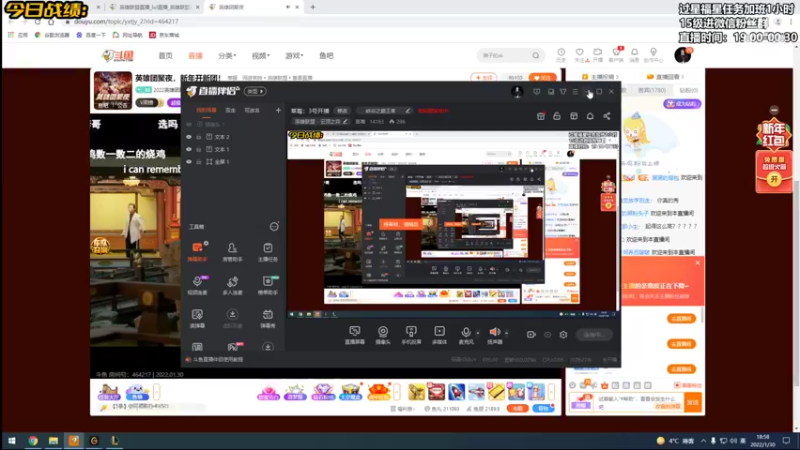Image resolution: width=800 pixels, height=450 pixels.
Task: Open 房管助手 tool in the toolbox
Action: point(232,252)
